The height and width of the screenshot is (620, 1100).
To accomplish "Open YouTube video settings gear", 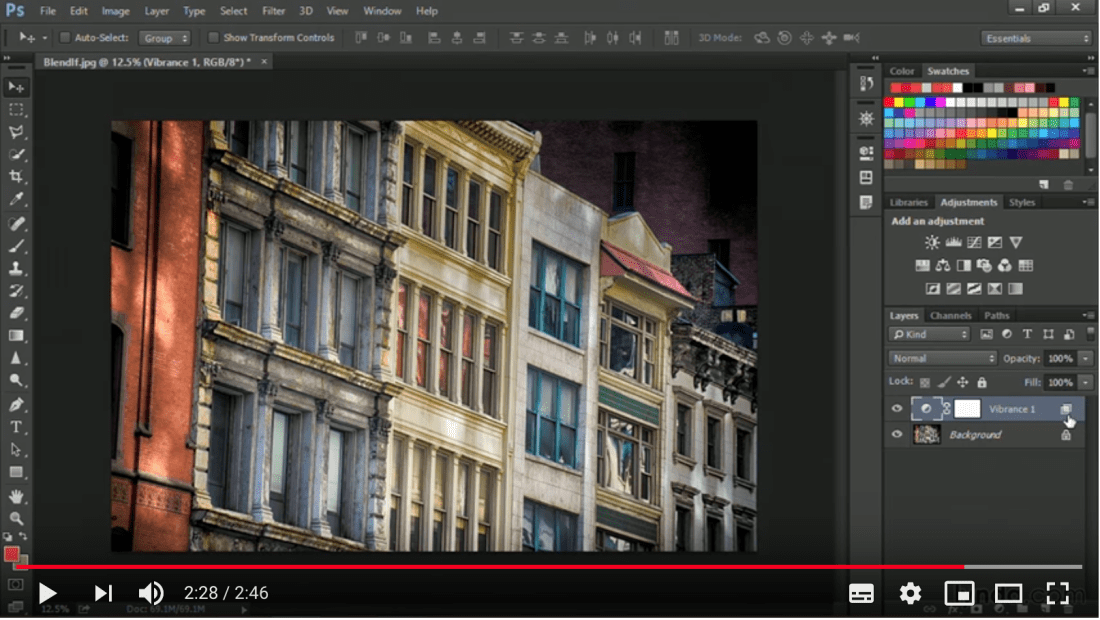I will (910, 593).
